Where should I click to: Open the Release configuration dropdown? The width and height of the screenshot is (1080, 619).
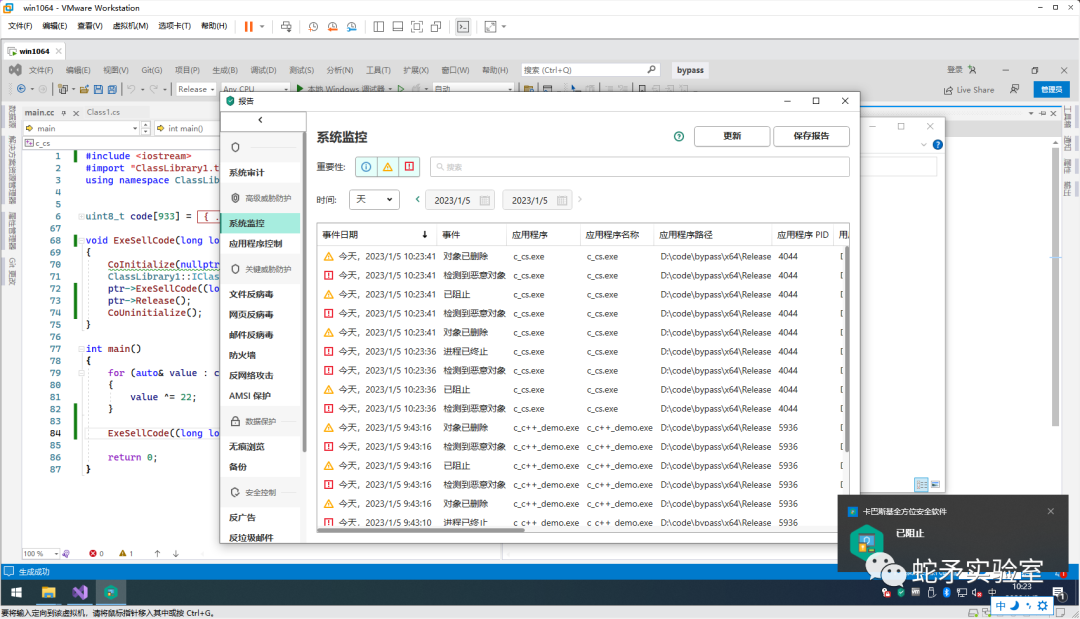[x=197, y=89]
